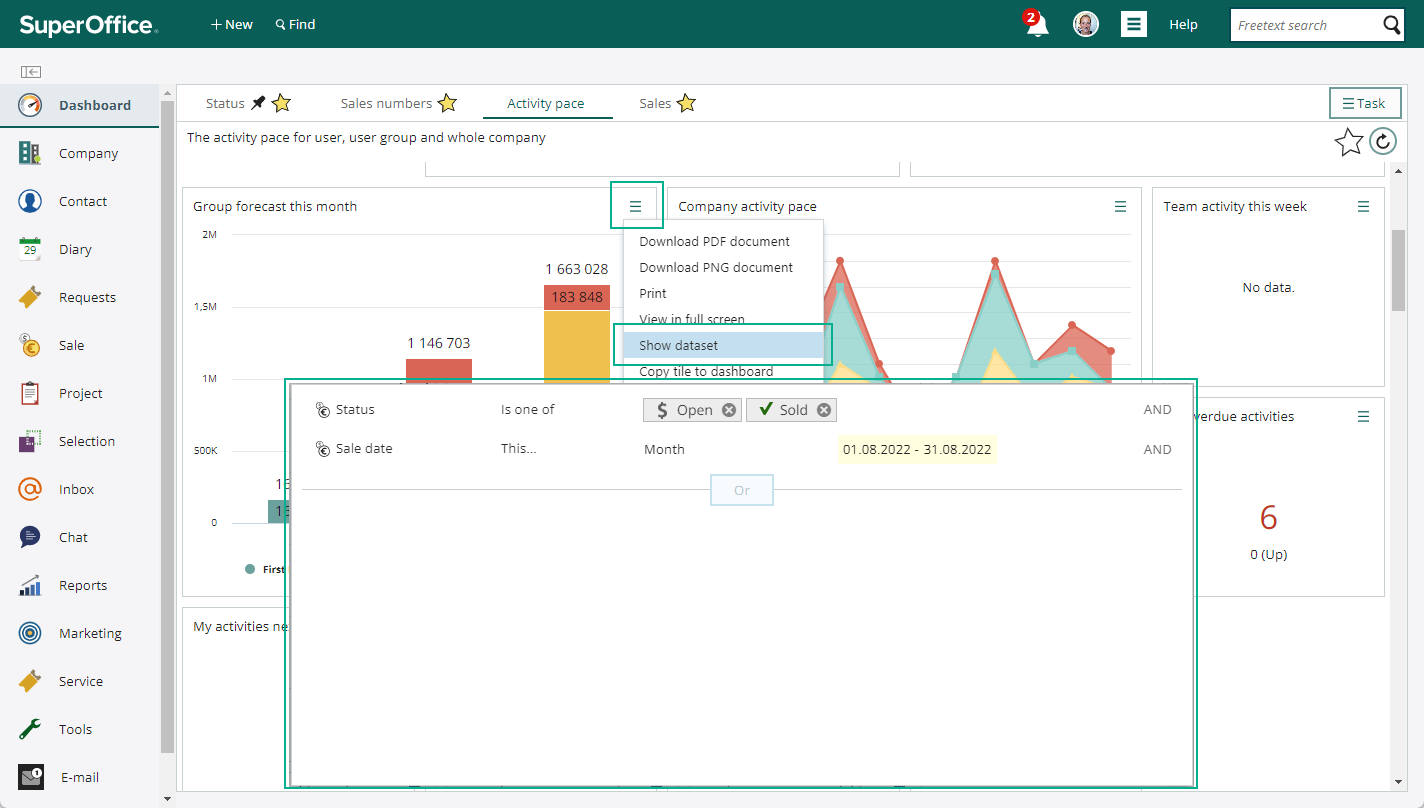The width and height of the screenshot is (1424, 808).
Task: Toggle the large favorite star for this dashboard
Action: click(x=1349, y=142)
